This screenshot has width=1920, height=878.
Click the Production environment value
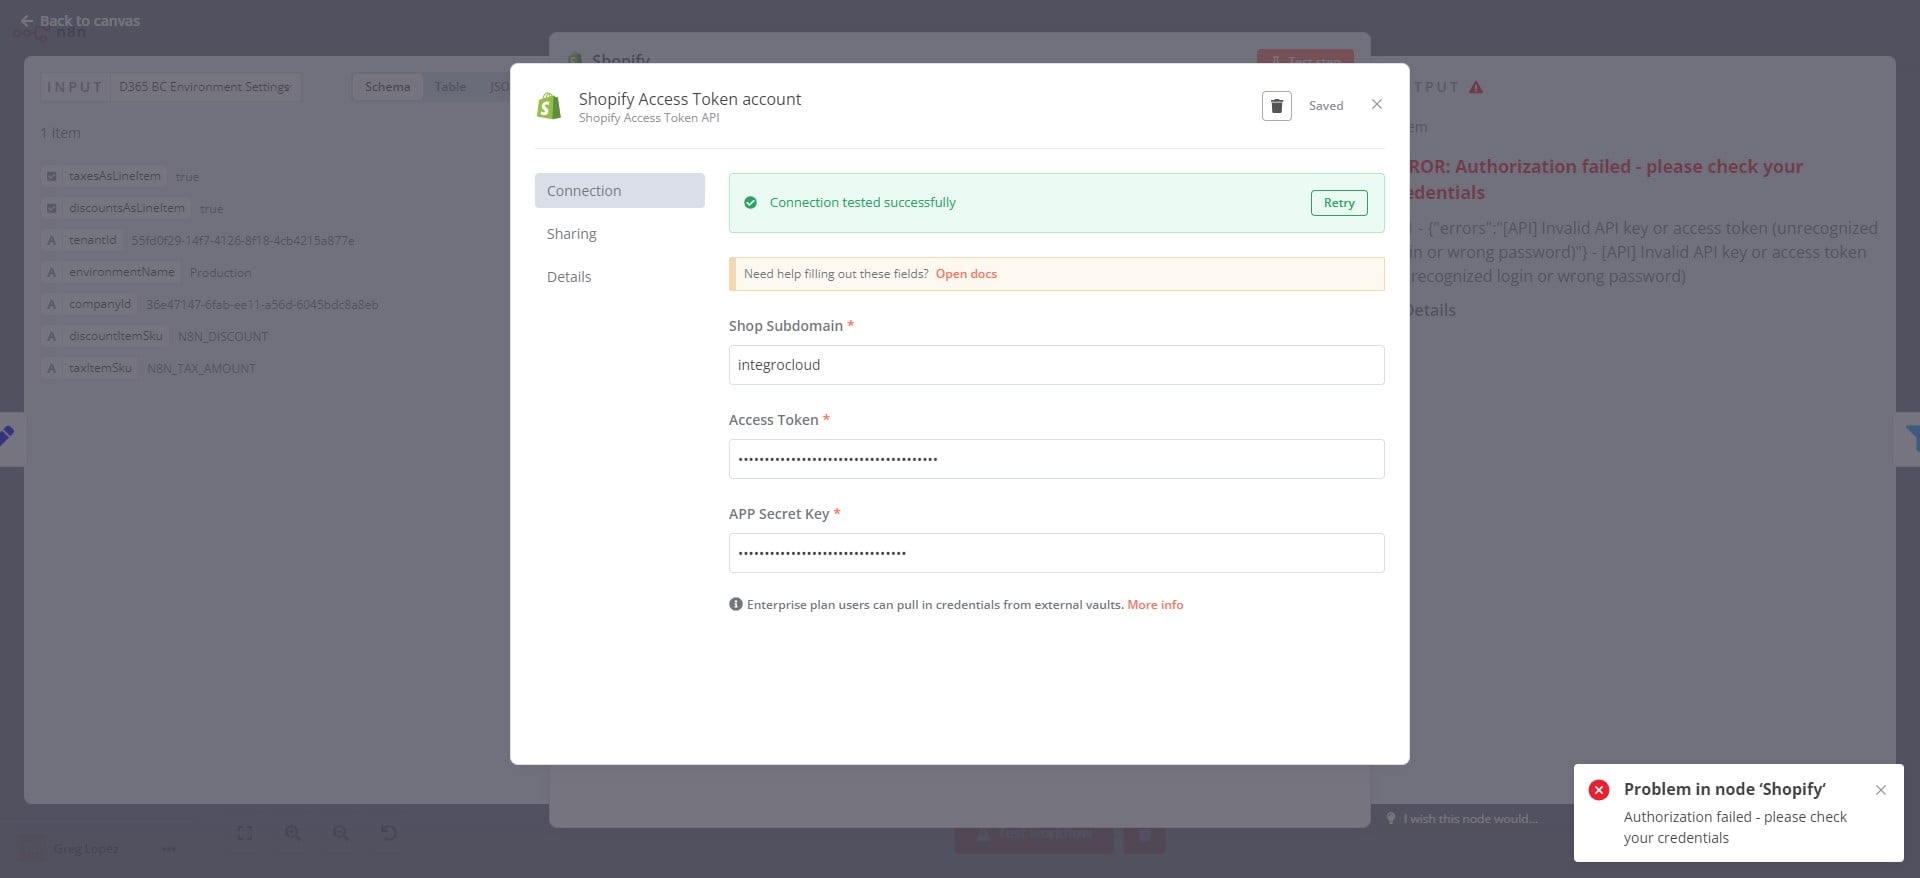221,273
